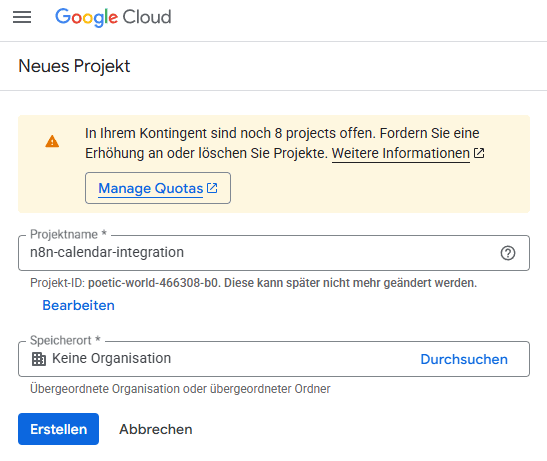Click the Manage Quotas button
547x461 pixels.
click(x=158, y=188)
